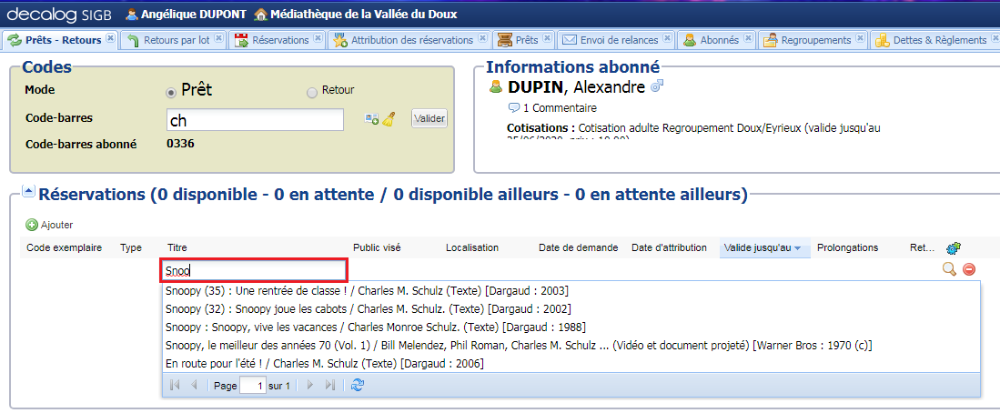The width and height of the screenshot is (1000, 413).
Task: Click the male gender symbol icon
Action: [x=657, y=85]
